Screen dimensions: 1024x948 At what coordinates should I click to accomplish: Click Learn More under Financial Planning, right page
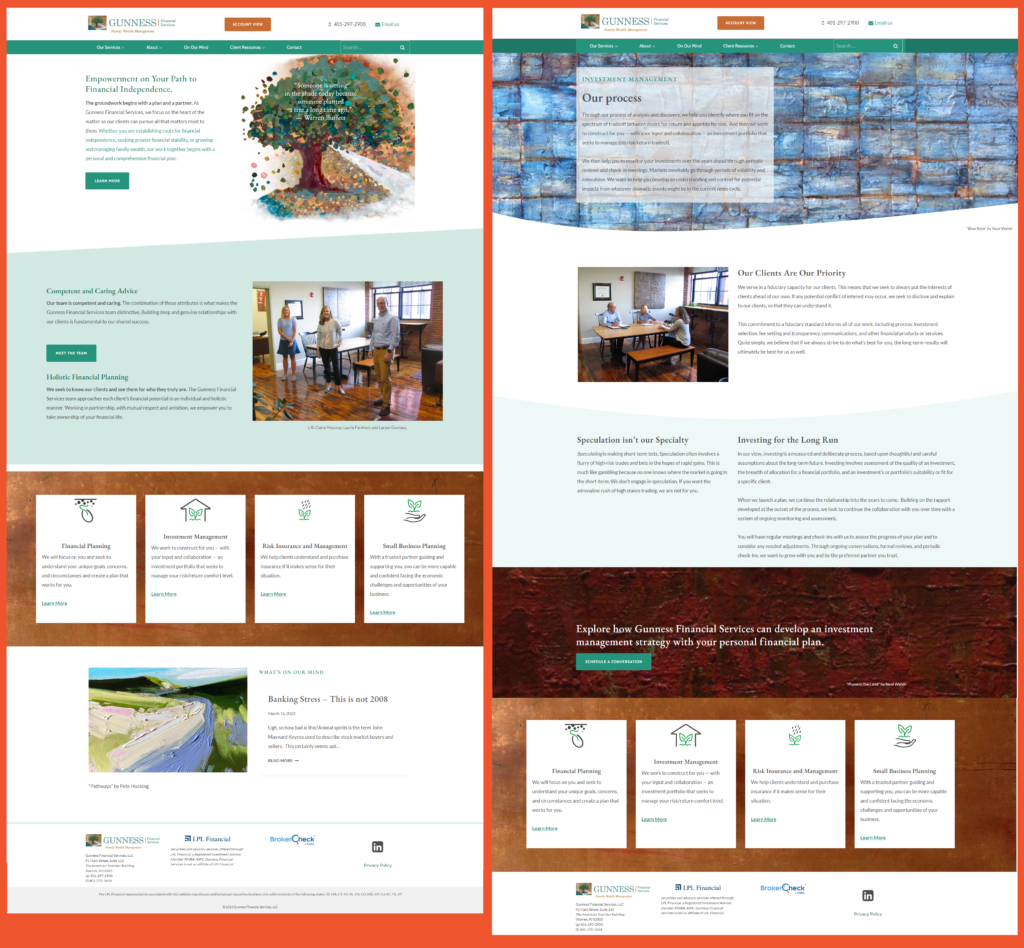[545, 829]
